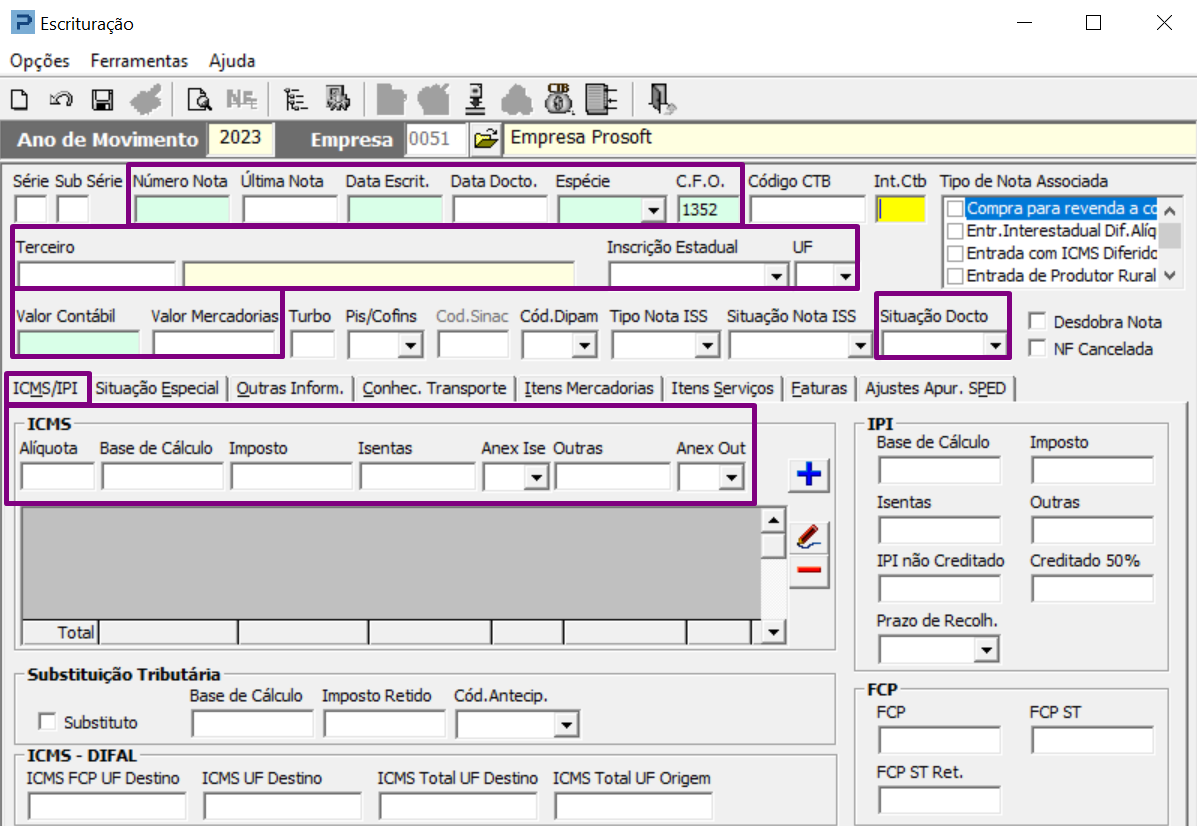The width and height of the screenshot is (1197, 826).
Task: Open the Situação Docto dropdown
Action: coord(994,345)
